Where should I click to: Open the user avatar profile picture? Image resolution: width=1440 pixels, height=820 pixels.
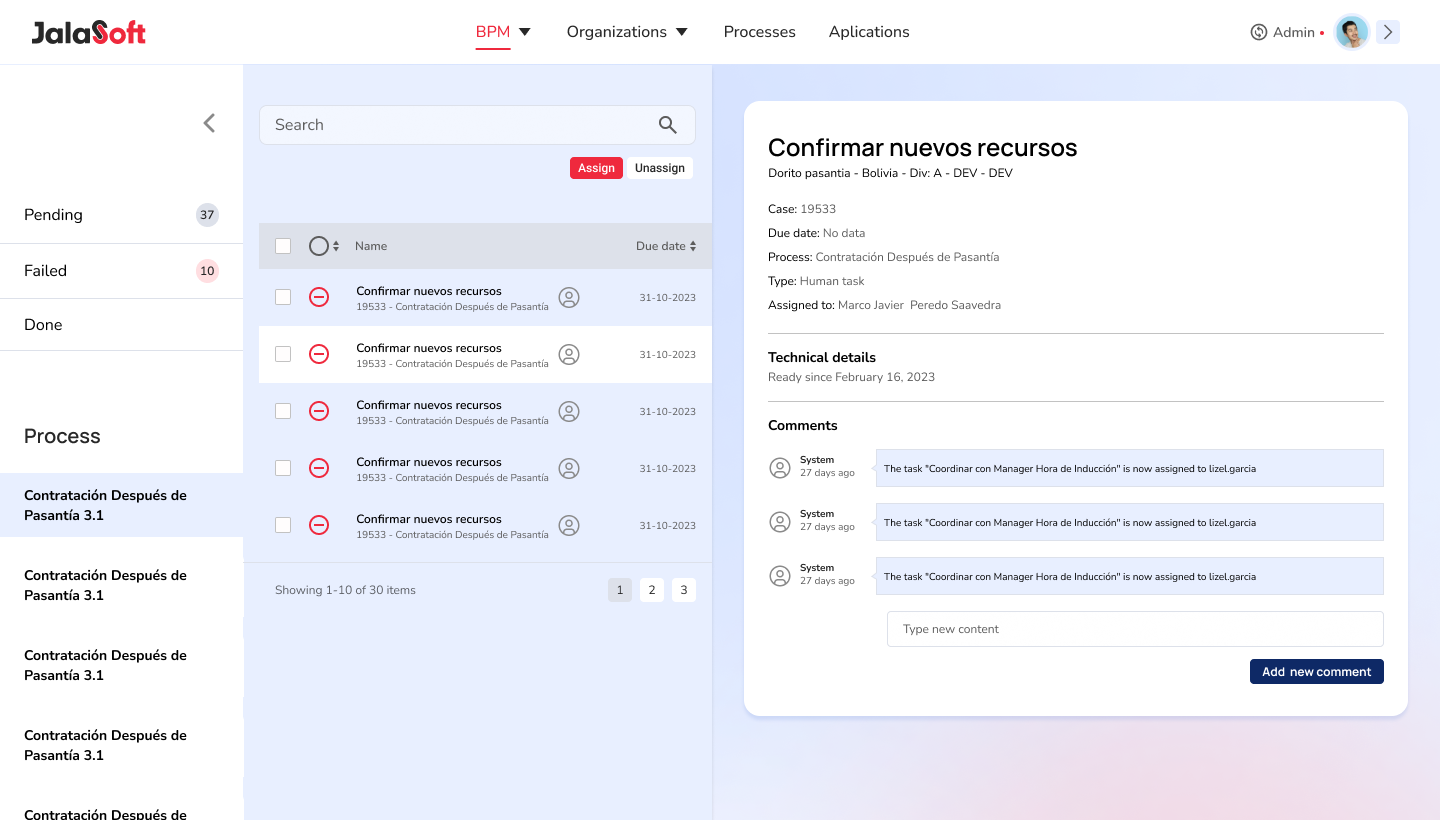click(1352, 32)
